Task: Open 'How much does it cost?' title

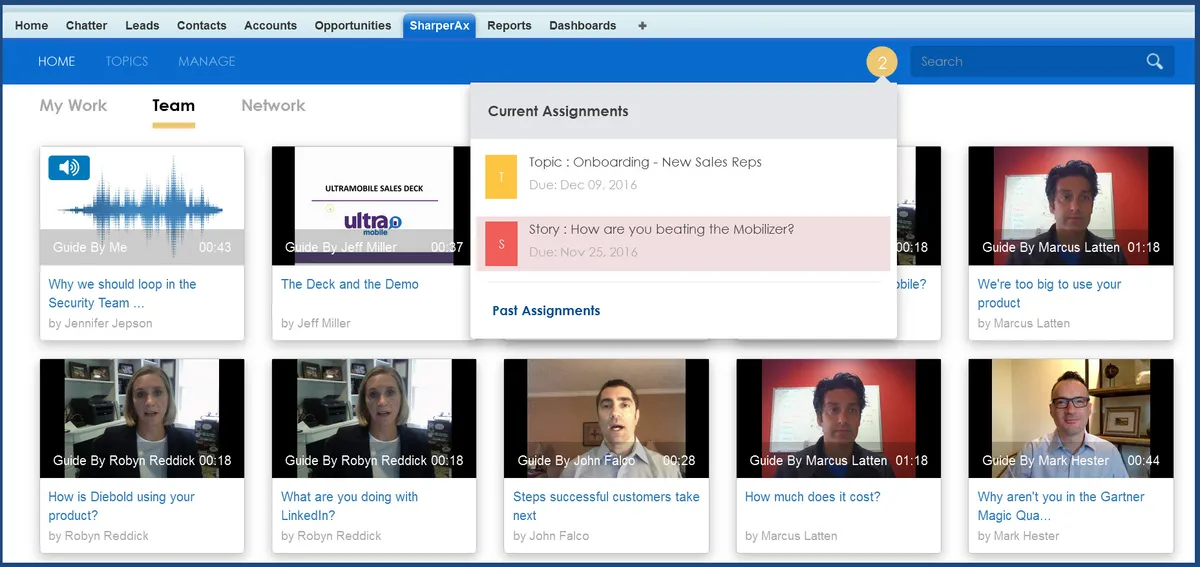Action: pos(812,497)
